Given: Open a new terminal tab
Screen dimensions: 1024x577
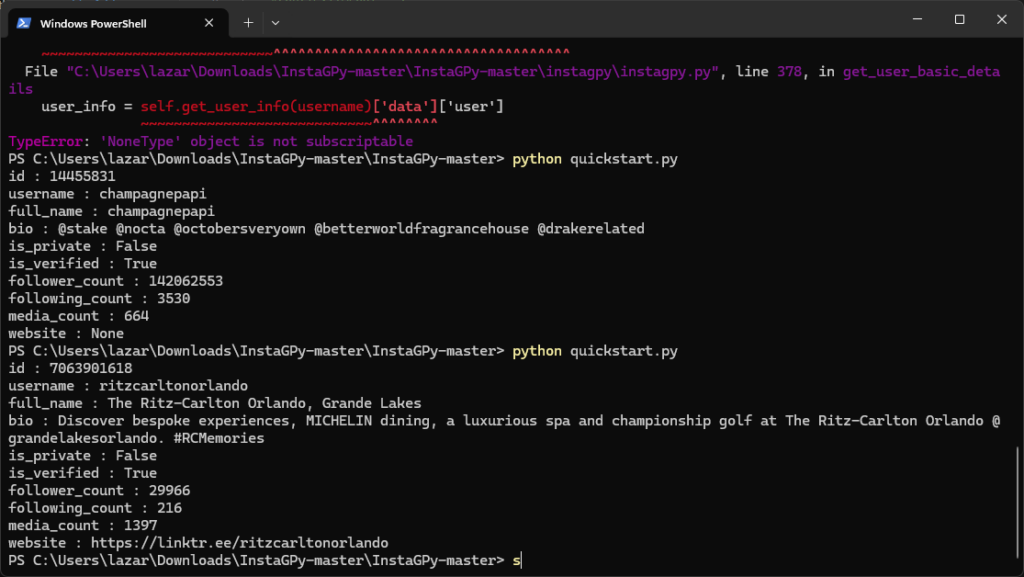Looking at the screenshot, I should 248,22.
